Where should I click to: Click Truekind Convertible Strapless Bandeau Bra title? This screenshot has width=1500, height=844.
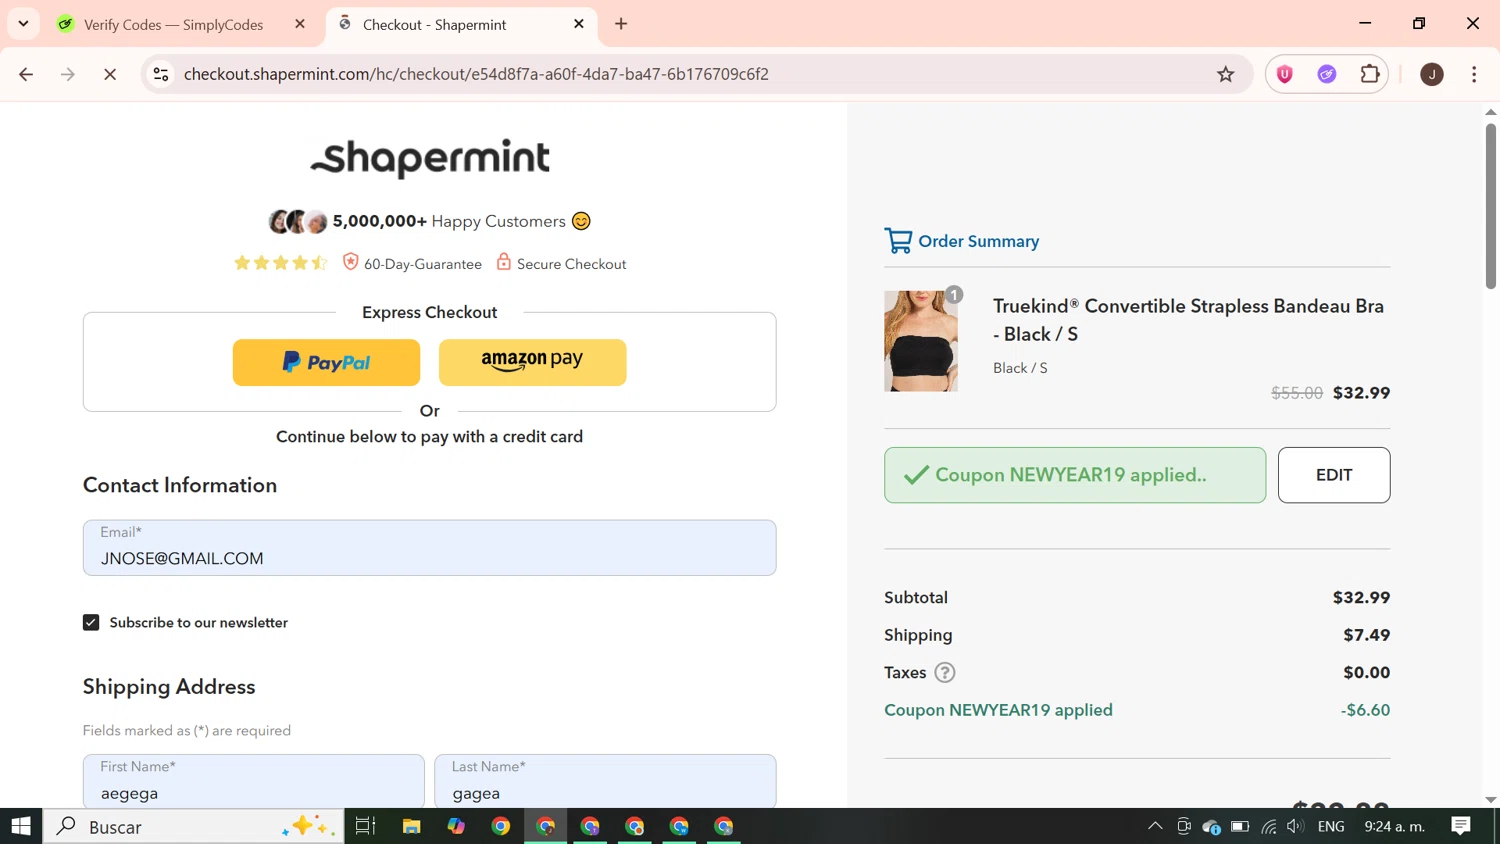tap(1188, 320)
